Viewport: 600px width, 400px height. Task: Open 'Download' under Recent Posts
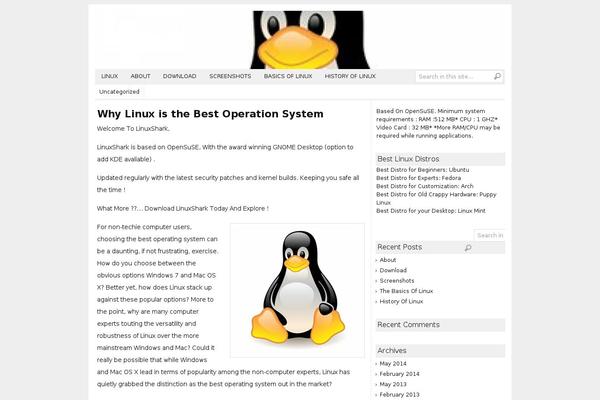393,270
